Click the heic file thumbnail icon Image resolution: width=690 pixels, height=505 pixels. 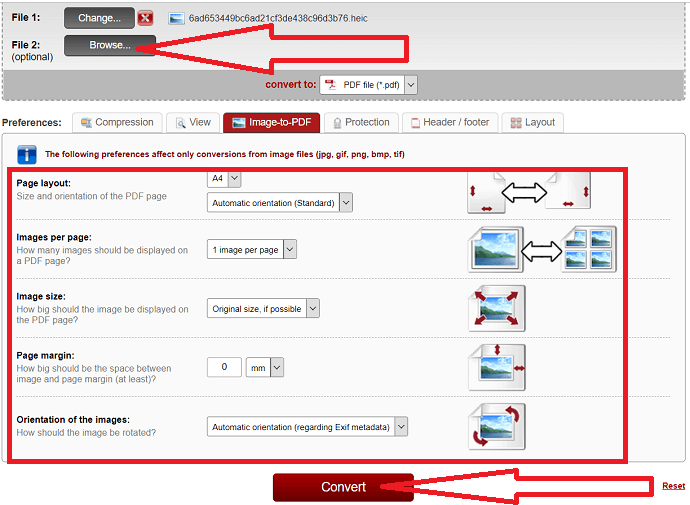176,18
